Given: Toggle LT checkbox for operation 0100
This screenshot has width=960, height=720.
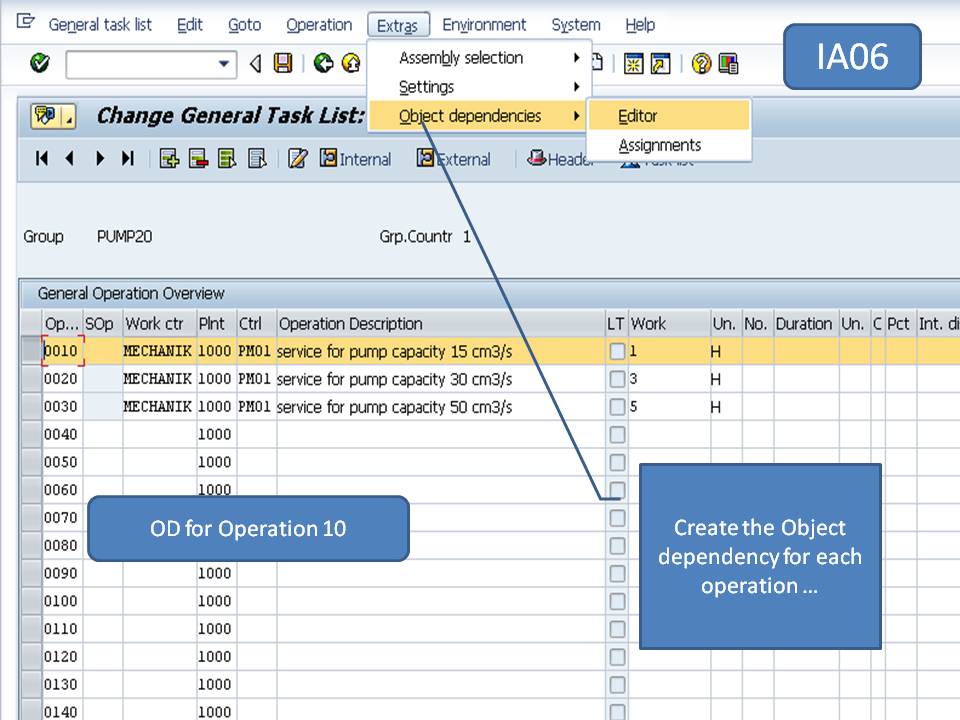Looking at the screenshot, I should pos(617,601).
